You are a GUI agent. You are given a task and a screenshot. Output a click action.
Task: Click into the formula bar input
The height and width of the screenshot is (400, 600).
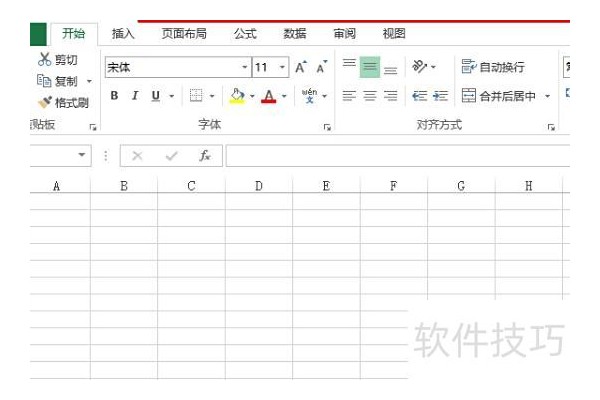398,155
